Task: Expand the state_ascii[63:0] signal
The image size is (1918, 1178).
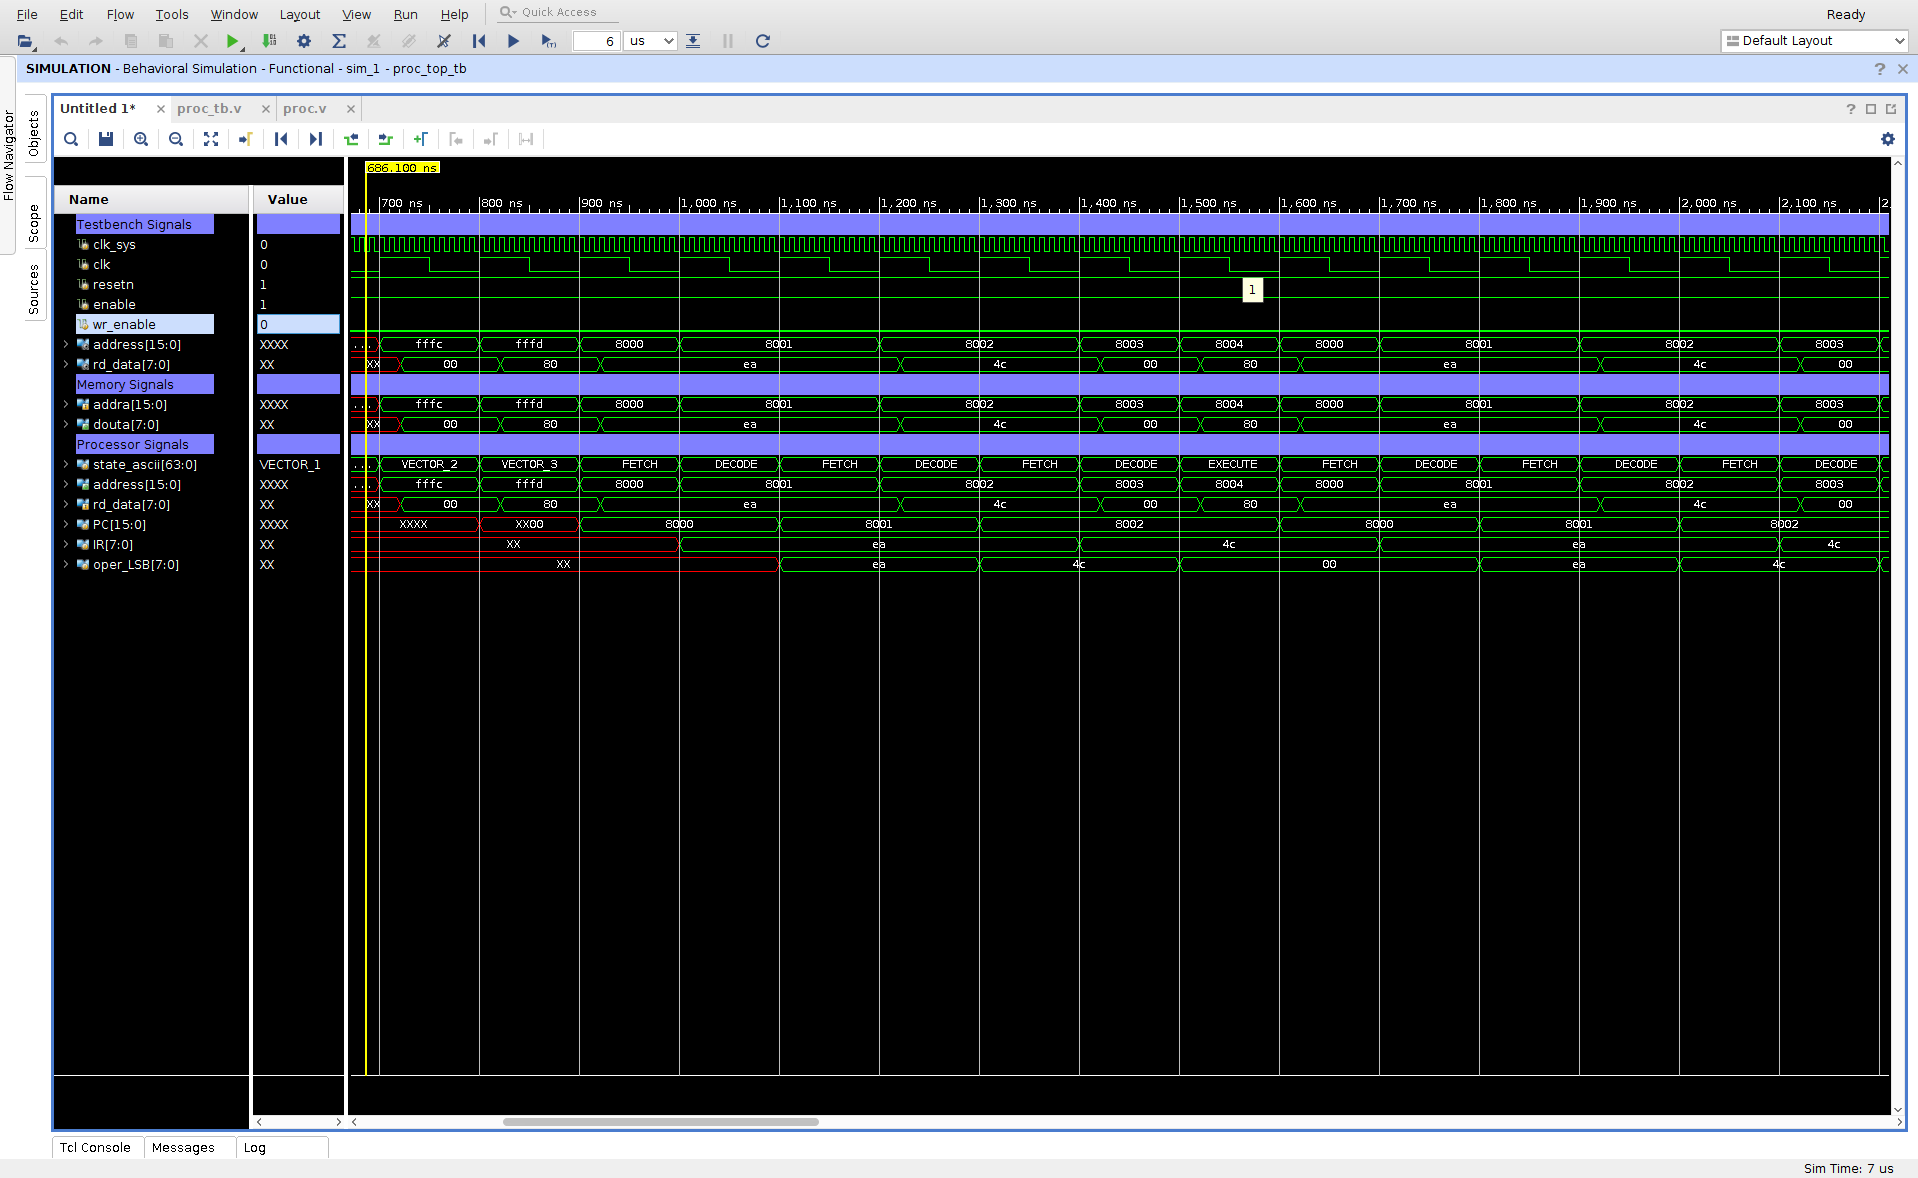Action: click(x=66, y=464)
